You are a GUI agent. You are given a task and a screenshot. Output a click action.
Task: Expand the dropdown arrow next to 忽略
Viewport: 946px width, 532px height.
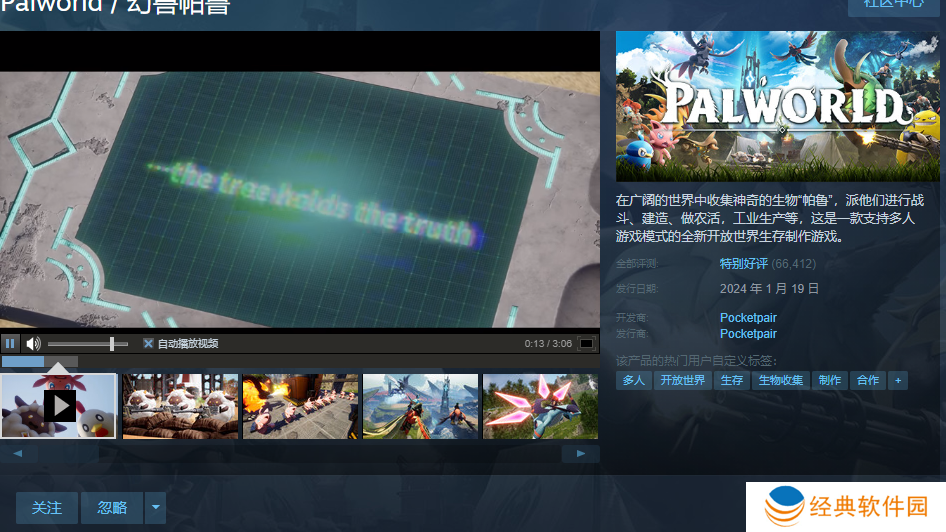pyautogui.click(x=155, y=508)
